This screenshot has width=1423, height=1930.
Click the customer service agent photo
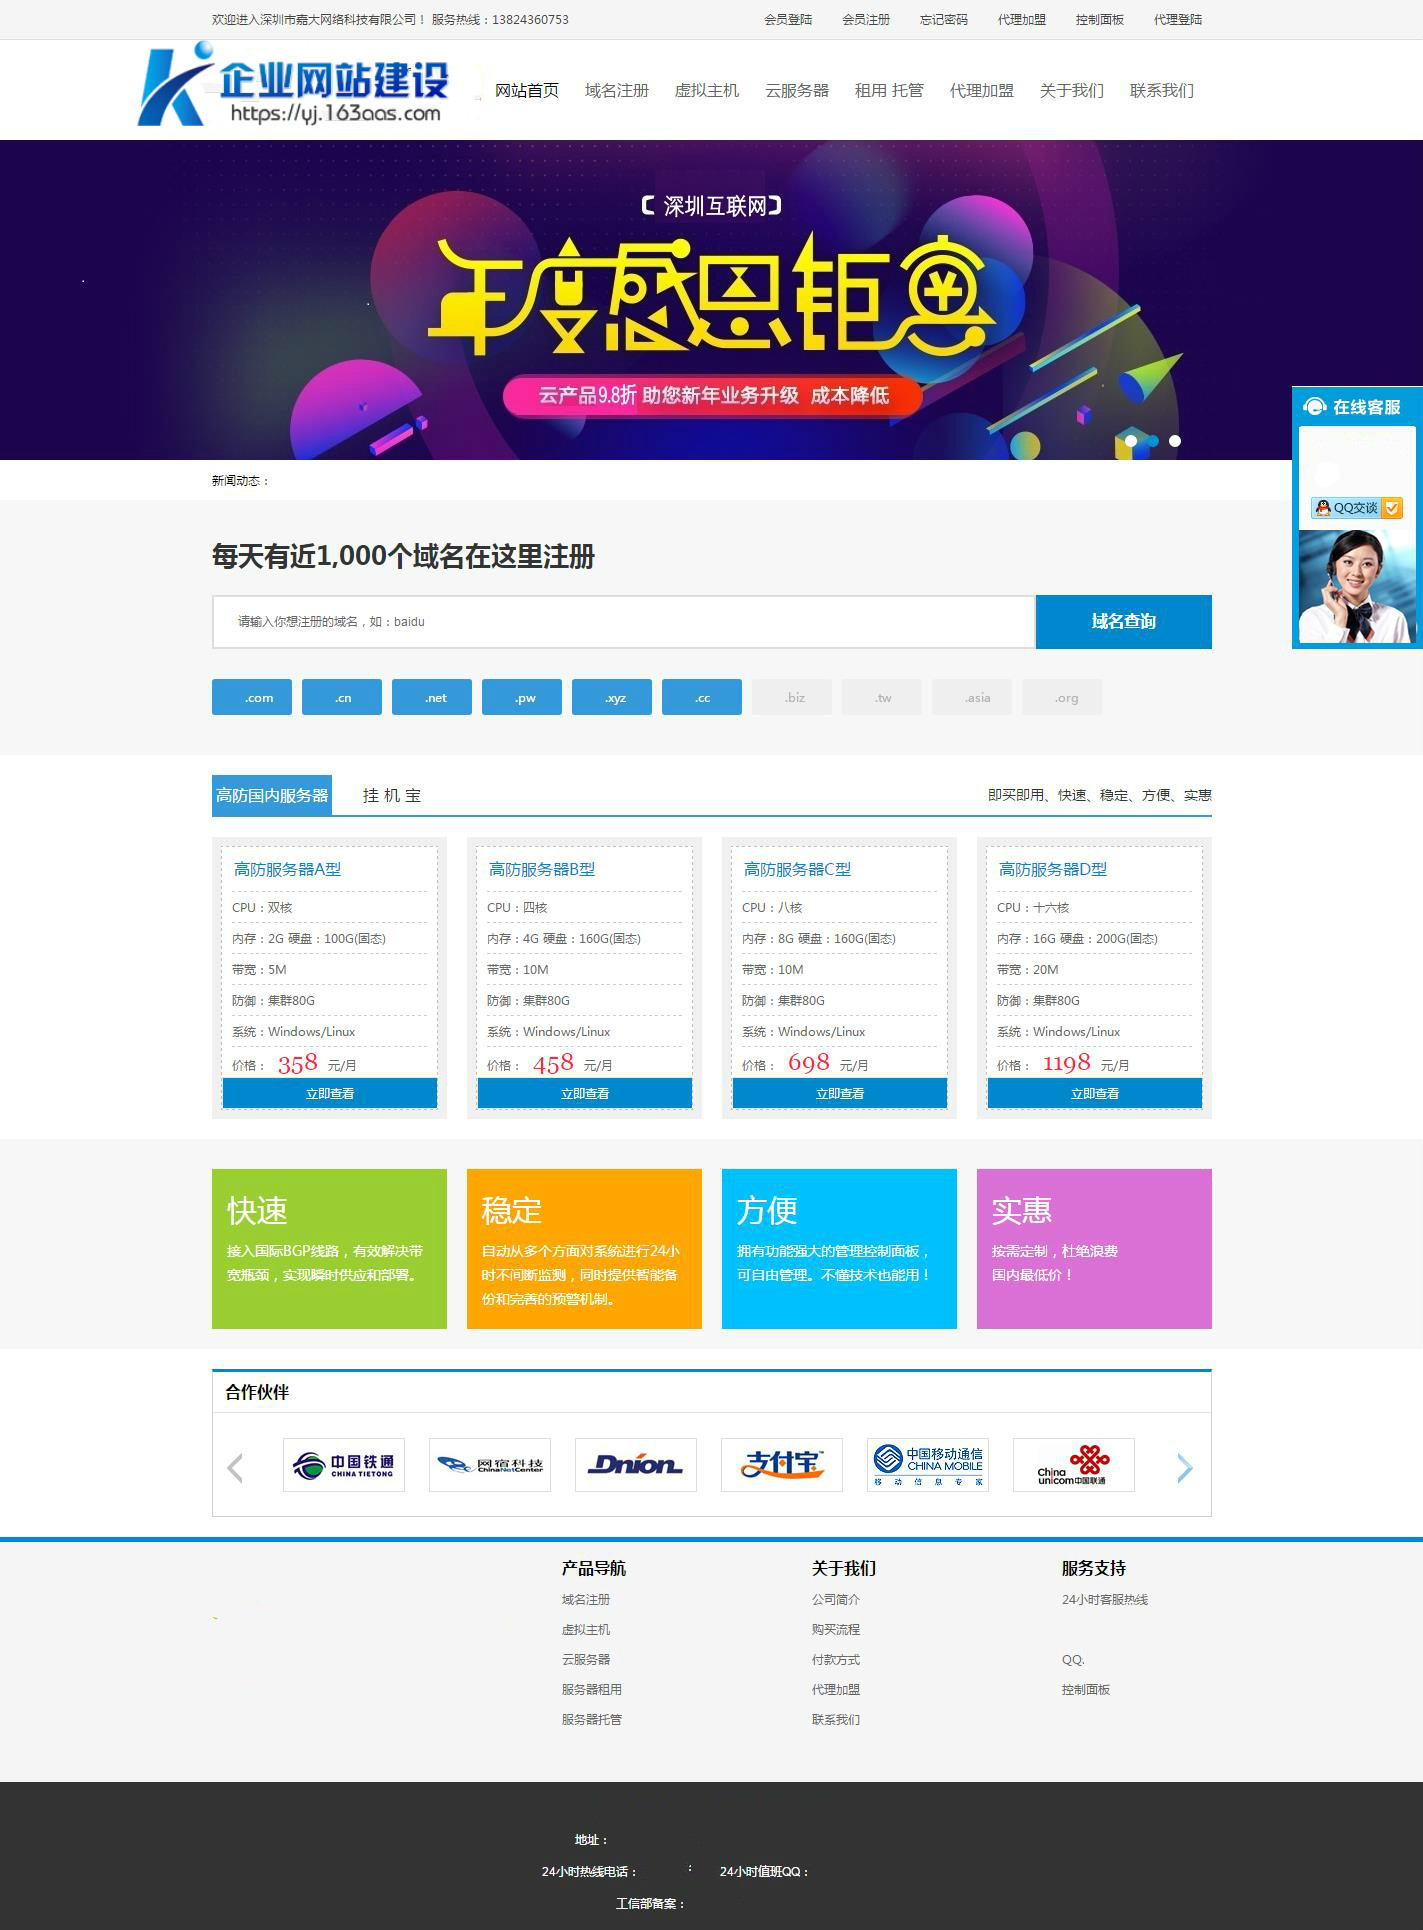click(1357, 586)
